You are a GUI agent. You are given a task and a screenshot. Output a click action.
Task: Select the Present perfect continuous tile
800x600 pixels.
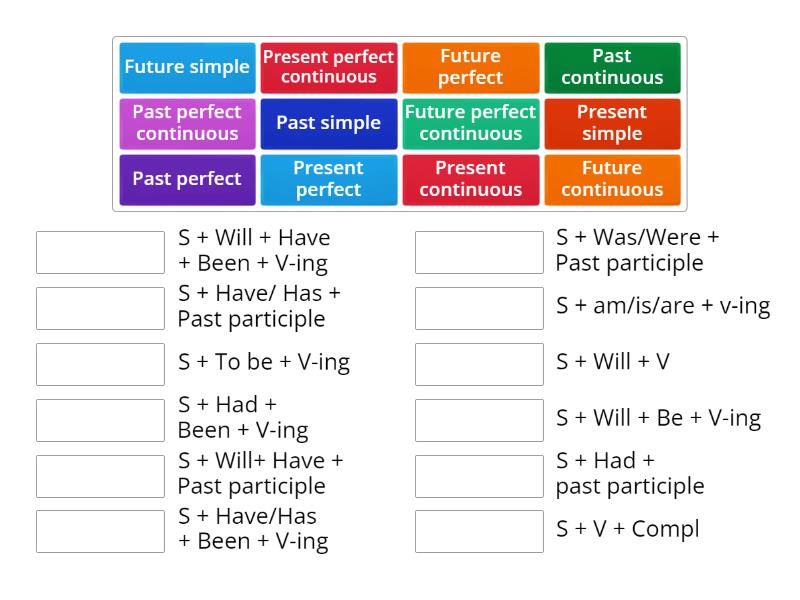329,67
